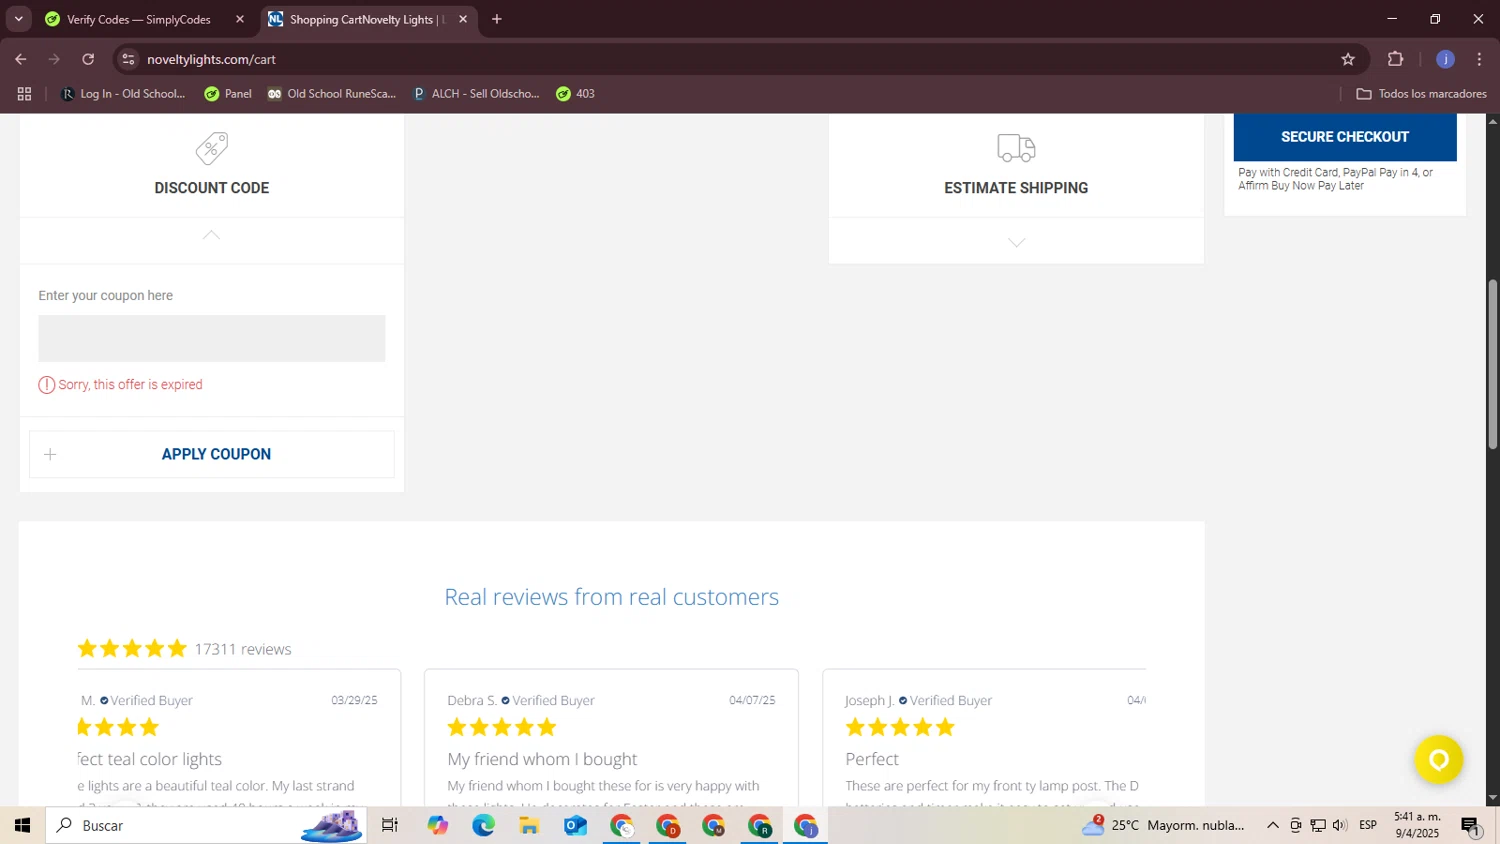Click the plus icon beside Apply Coupon

tap(50, 454)
